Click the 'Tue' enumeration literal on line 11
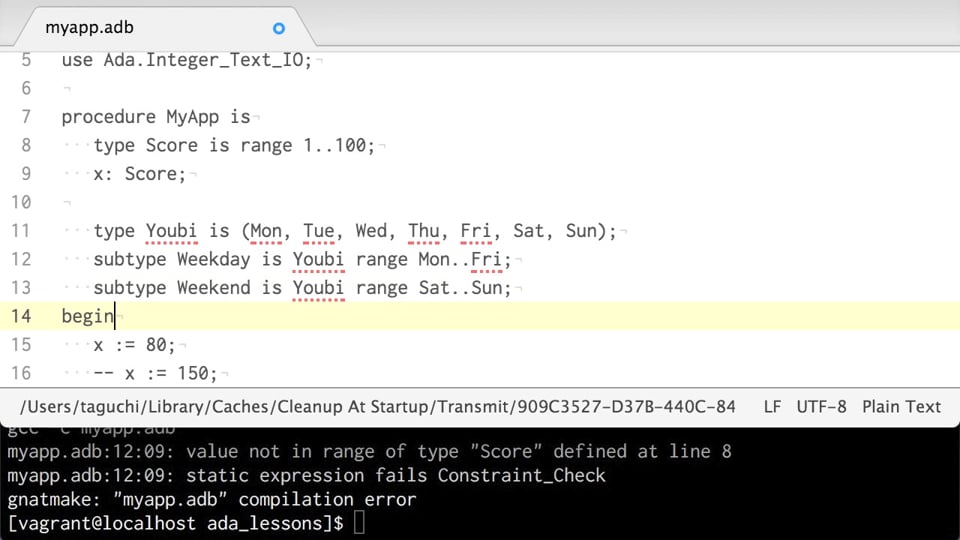 click(x=319, y=231)
